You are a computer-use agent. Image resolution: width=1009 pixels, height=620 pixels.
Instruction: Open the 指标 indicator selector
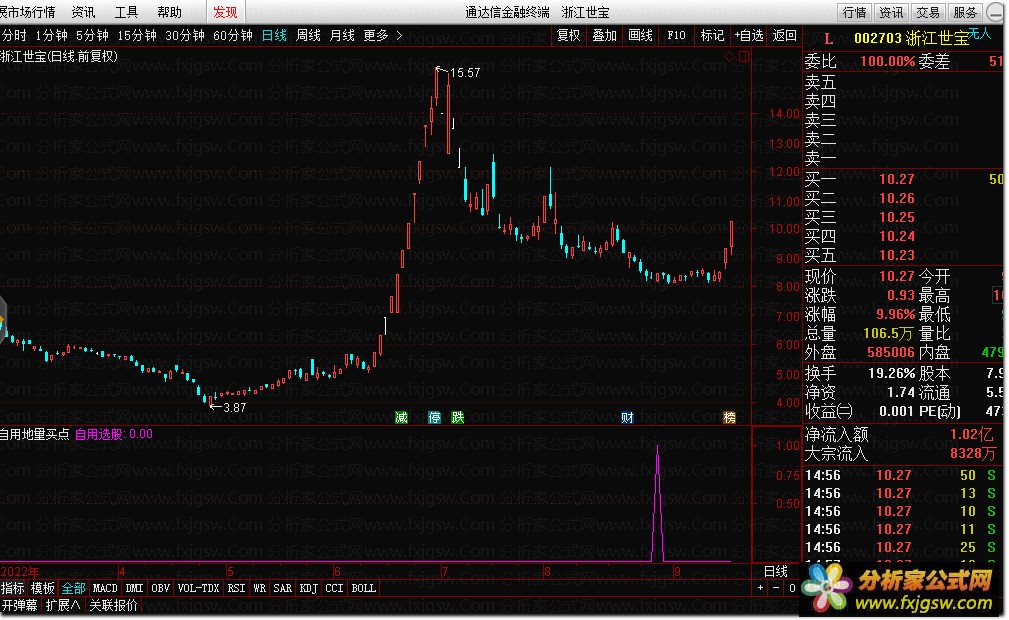13,588
